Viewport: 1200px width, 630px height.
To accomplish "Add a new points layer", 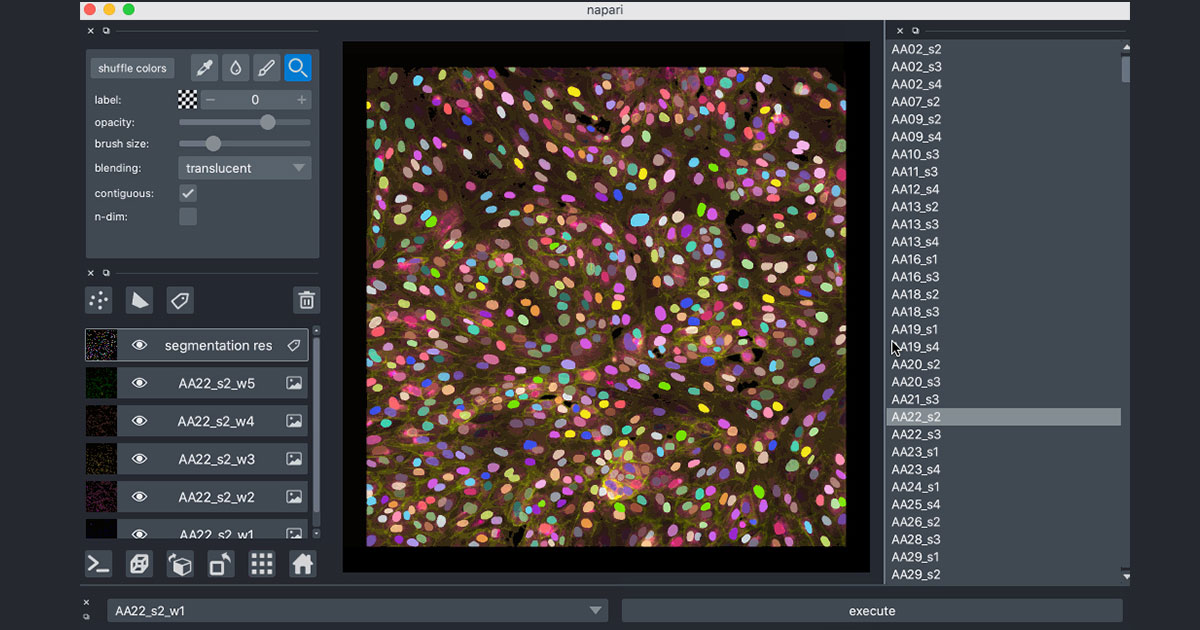I will [99, 300].
